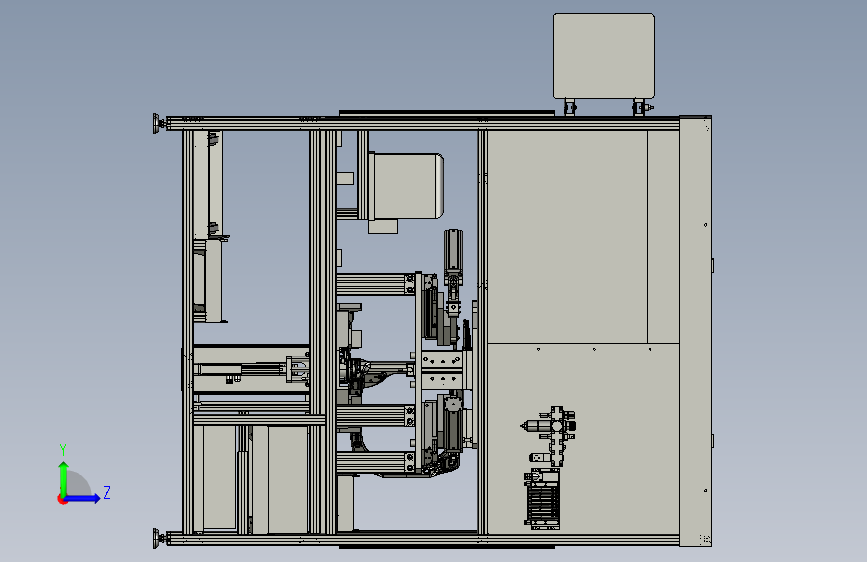Select the electric motor housing inside the frame
The image size is (867, 562).
(406, 186)
